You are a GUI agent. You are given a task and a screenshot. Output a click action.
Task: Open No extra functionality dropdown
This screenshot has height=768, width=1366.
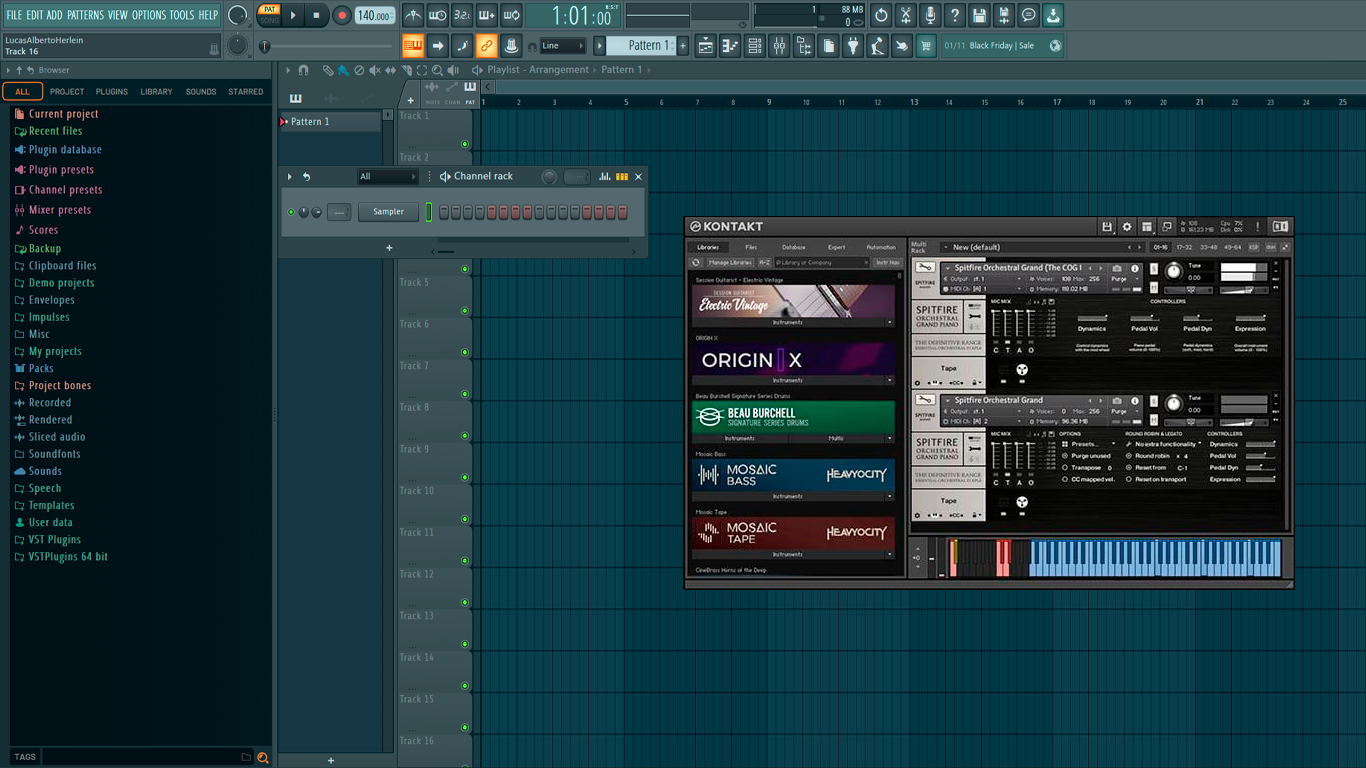click(x=1166, y=444)
